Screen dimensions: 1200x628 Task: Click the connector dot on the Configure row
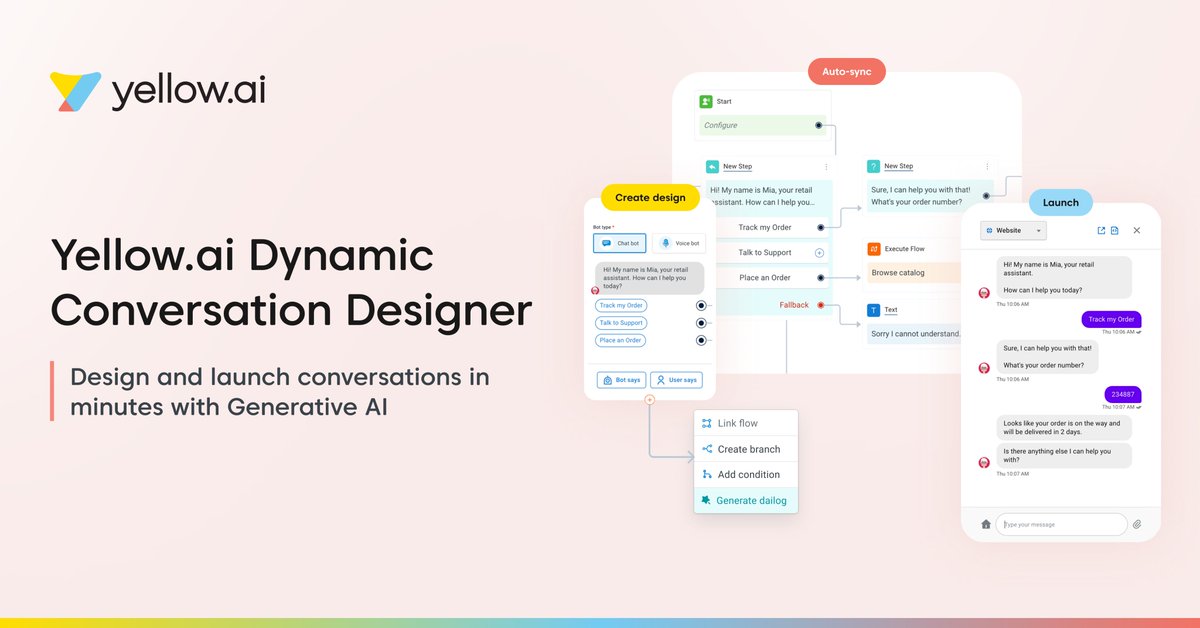819,125
